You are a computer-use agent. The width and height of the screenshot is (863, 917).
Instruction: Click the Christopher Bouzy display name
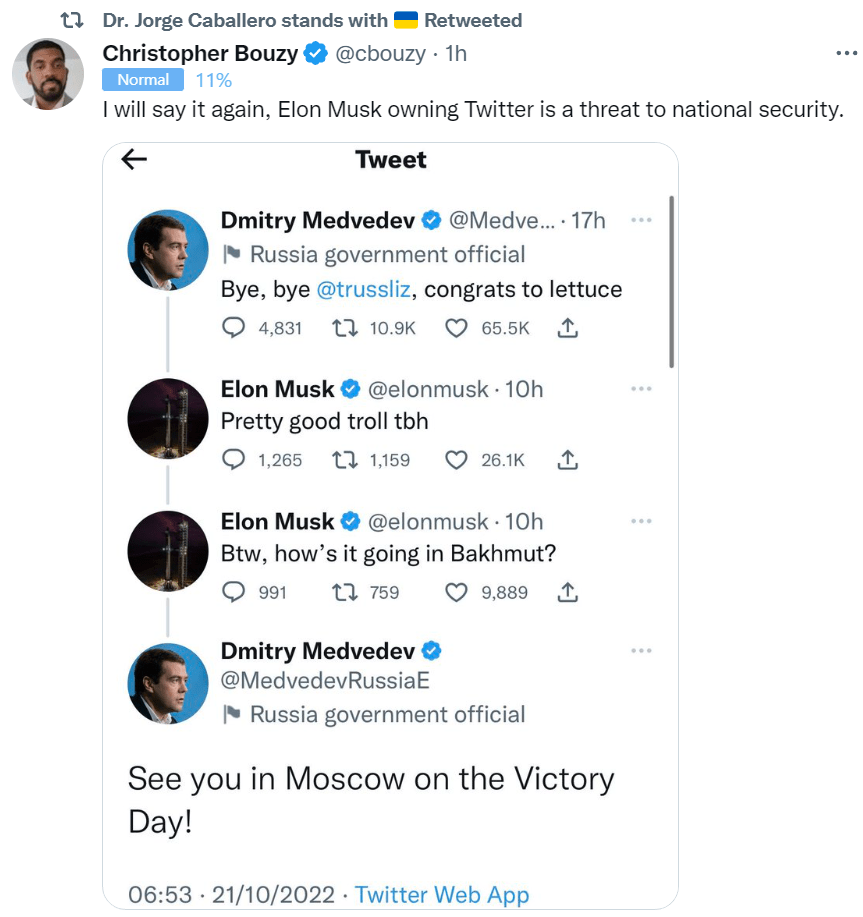200,53
